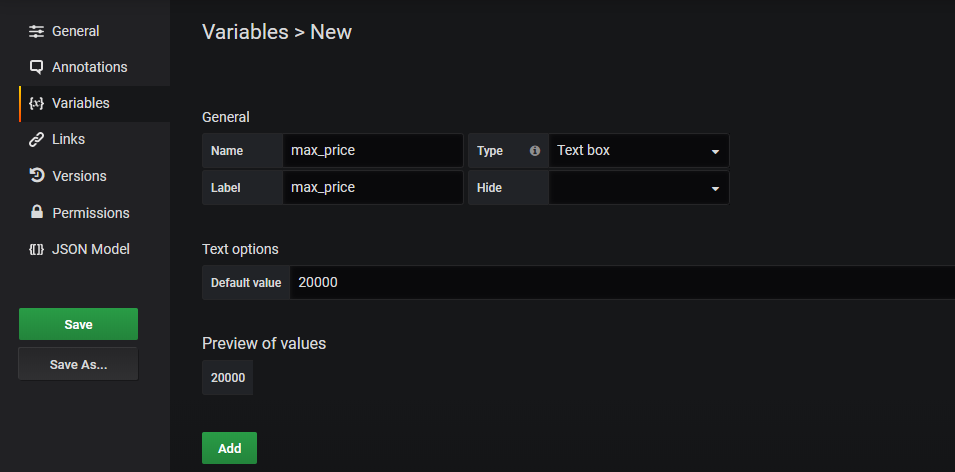
Task: Click the Annotations comment icon
Action: 37,67
